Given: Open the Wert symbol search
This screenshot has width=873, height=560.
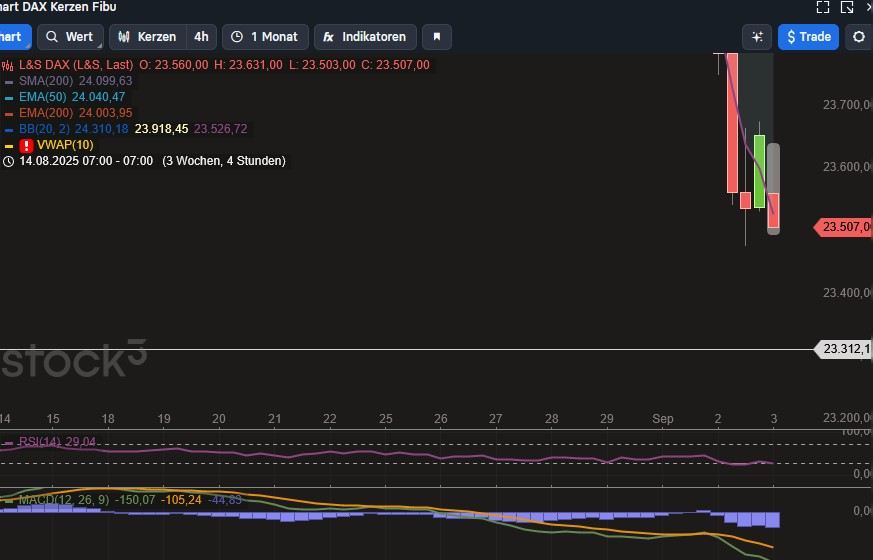Looking at the screenshot, I should pyautogui.click(x=71, y=37).
